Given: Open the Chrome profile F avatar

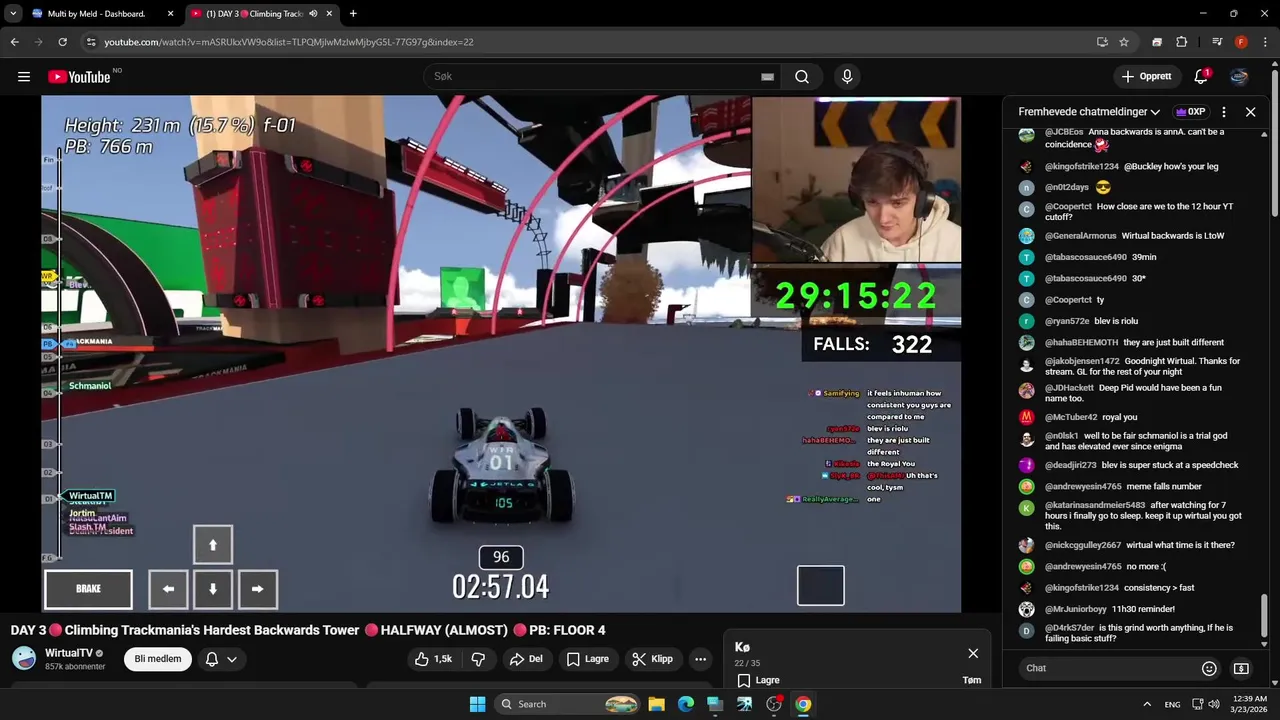Looking at the screenshot, I should [x=1241, y=42].
